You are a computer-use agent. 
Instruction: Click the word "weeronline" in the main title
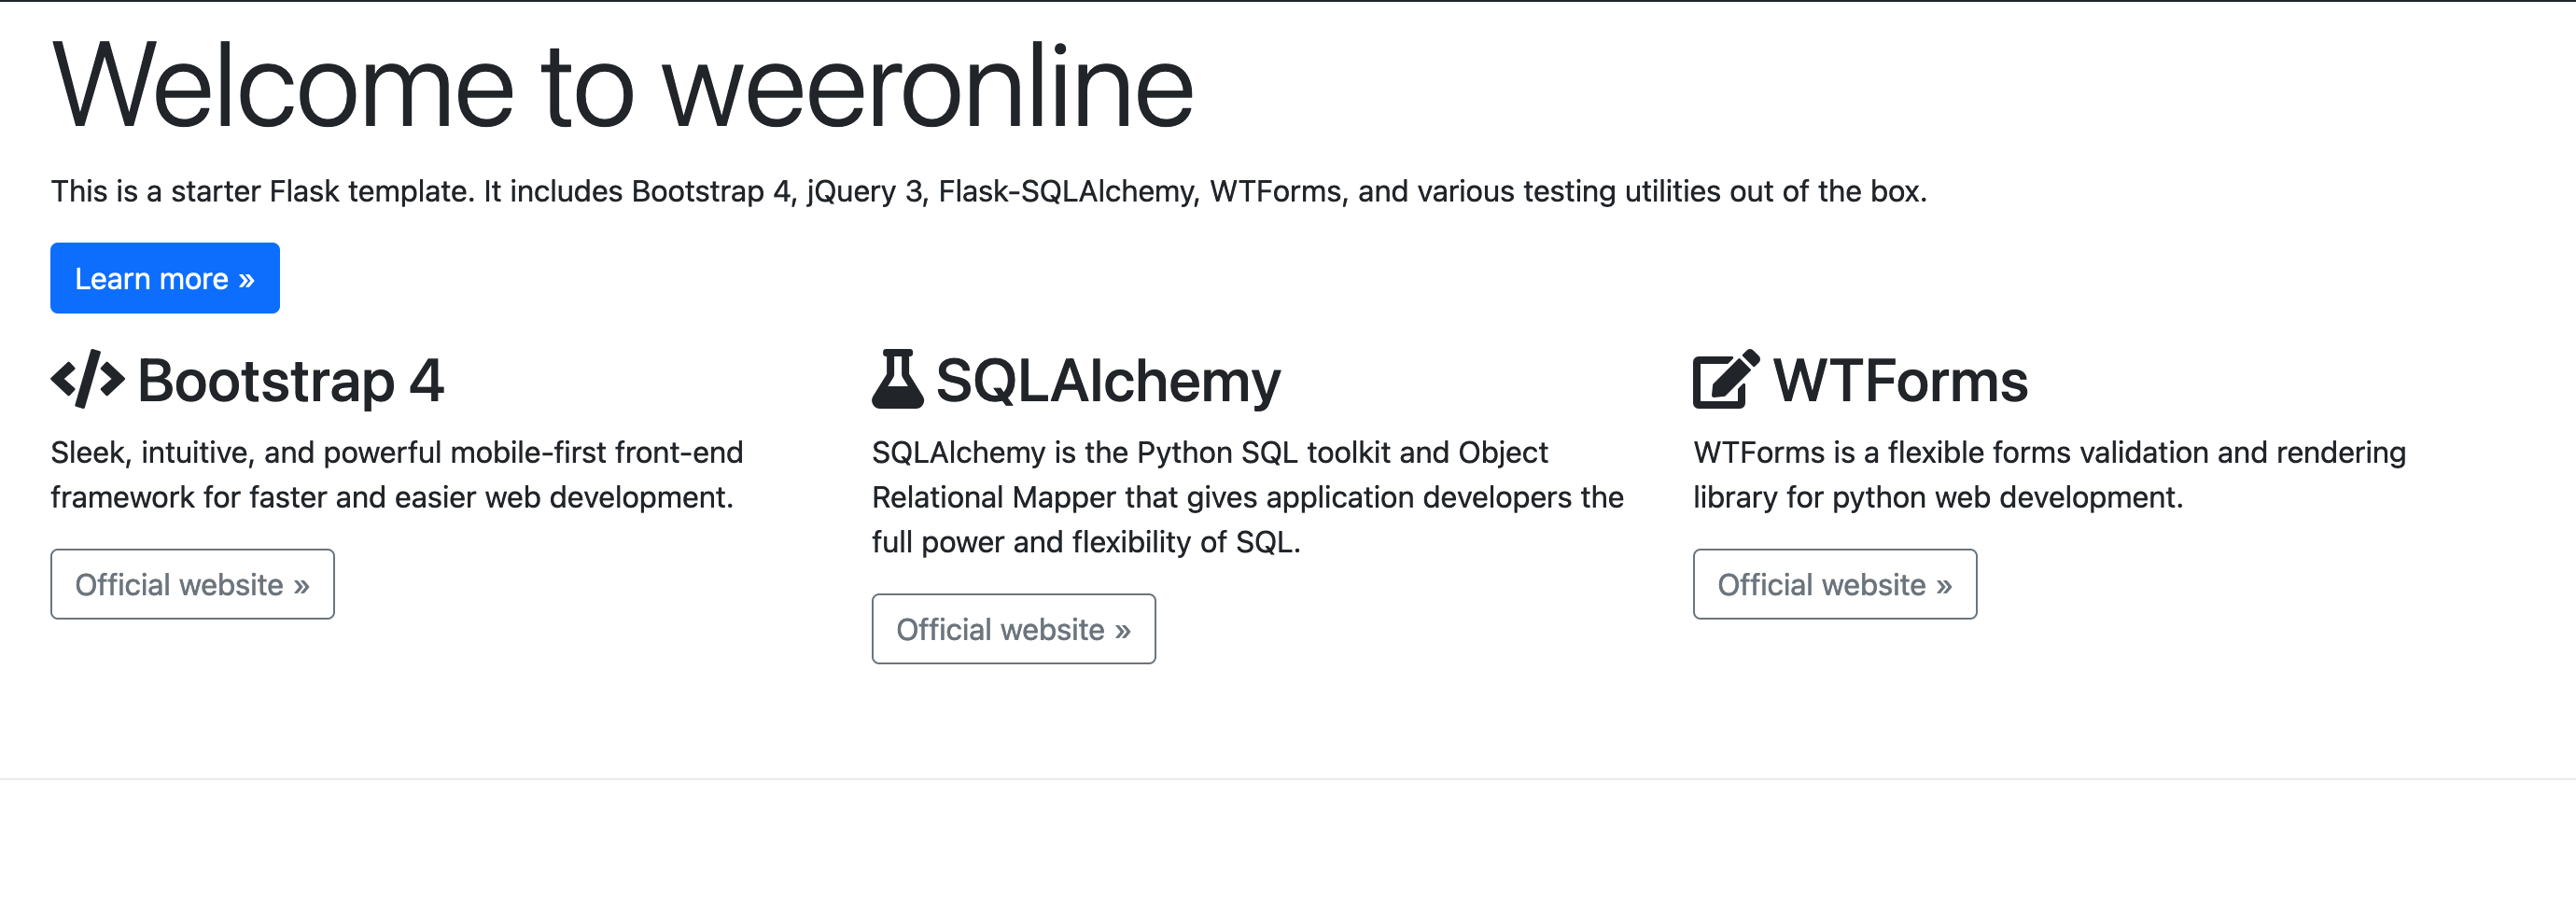[x=927, y=88]
